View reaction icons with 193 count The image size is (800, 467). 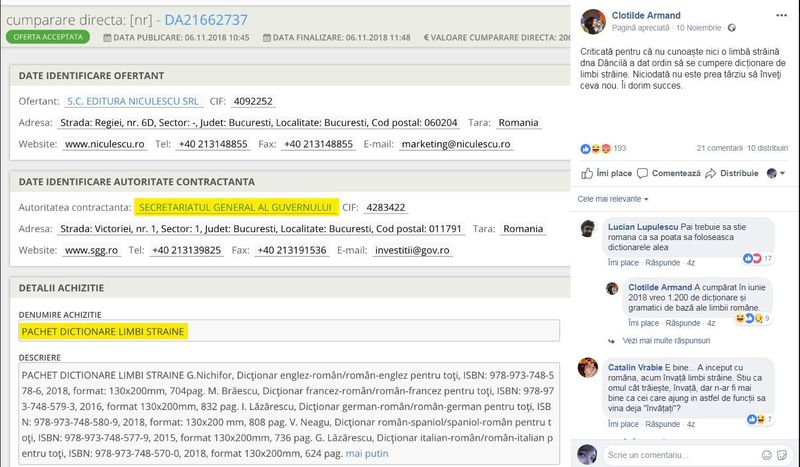point(600,148)
